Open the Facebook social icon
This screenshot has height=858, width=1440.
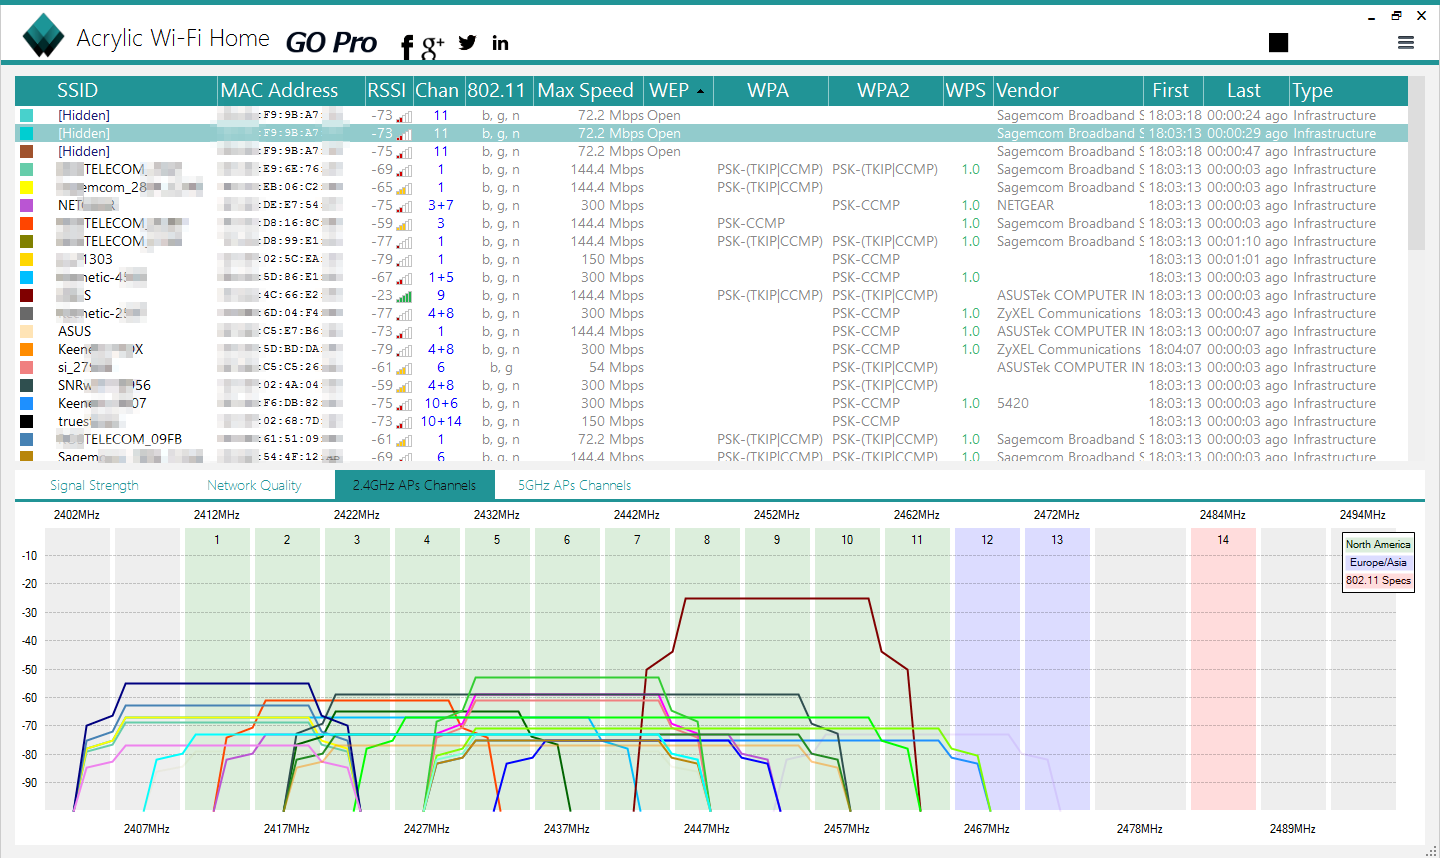point(406,46)
